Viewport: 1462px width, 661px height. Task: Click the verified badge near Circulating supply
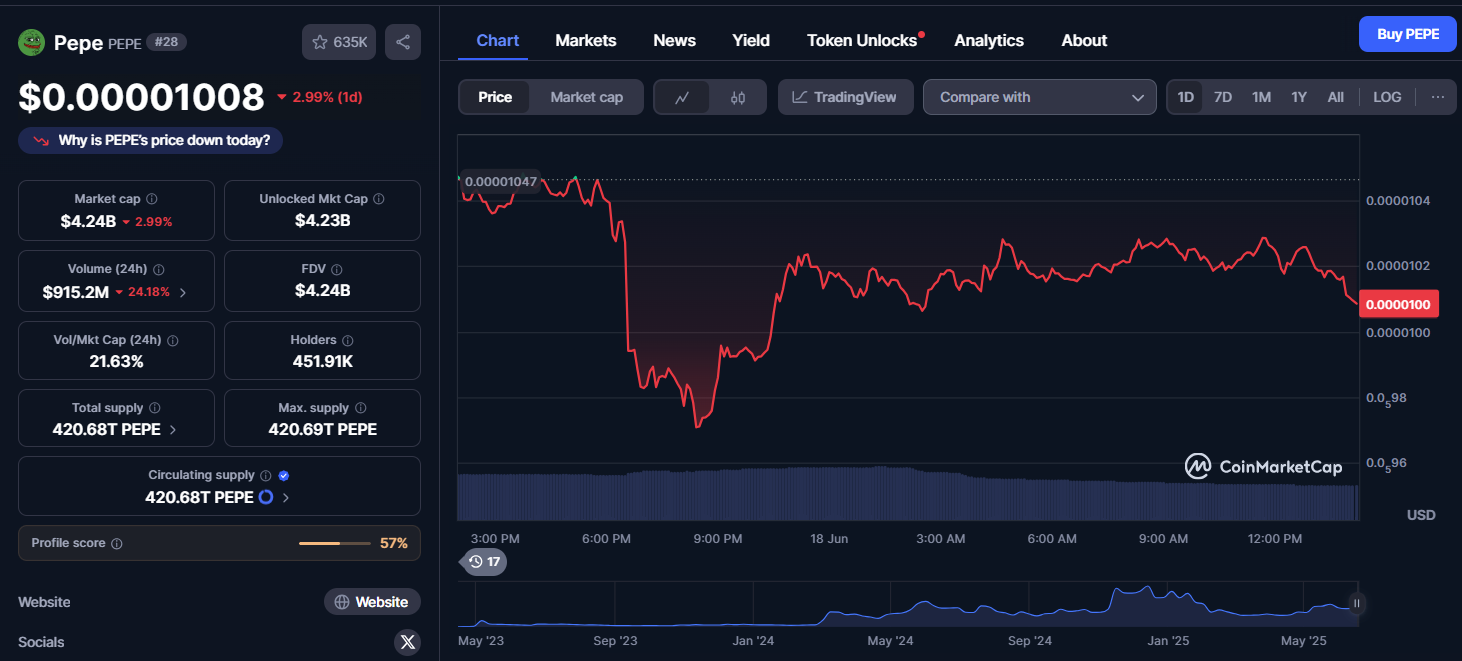(284, 476)
